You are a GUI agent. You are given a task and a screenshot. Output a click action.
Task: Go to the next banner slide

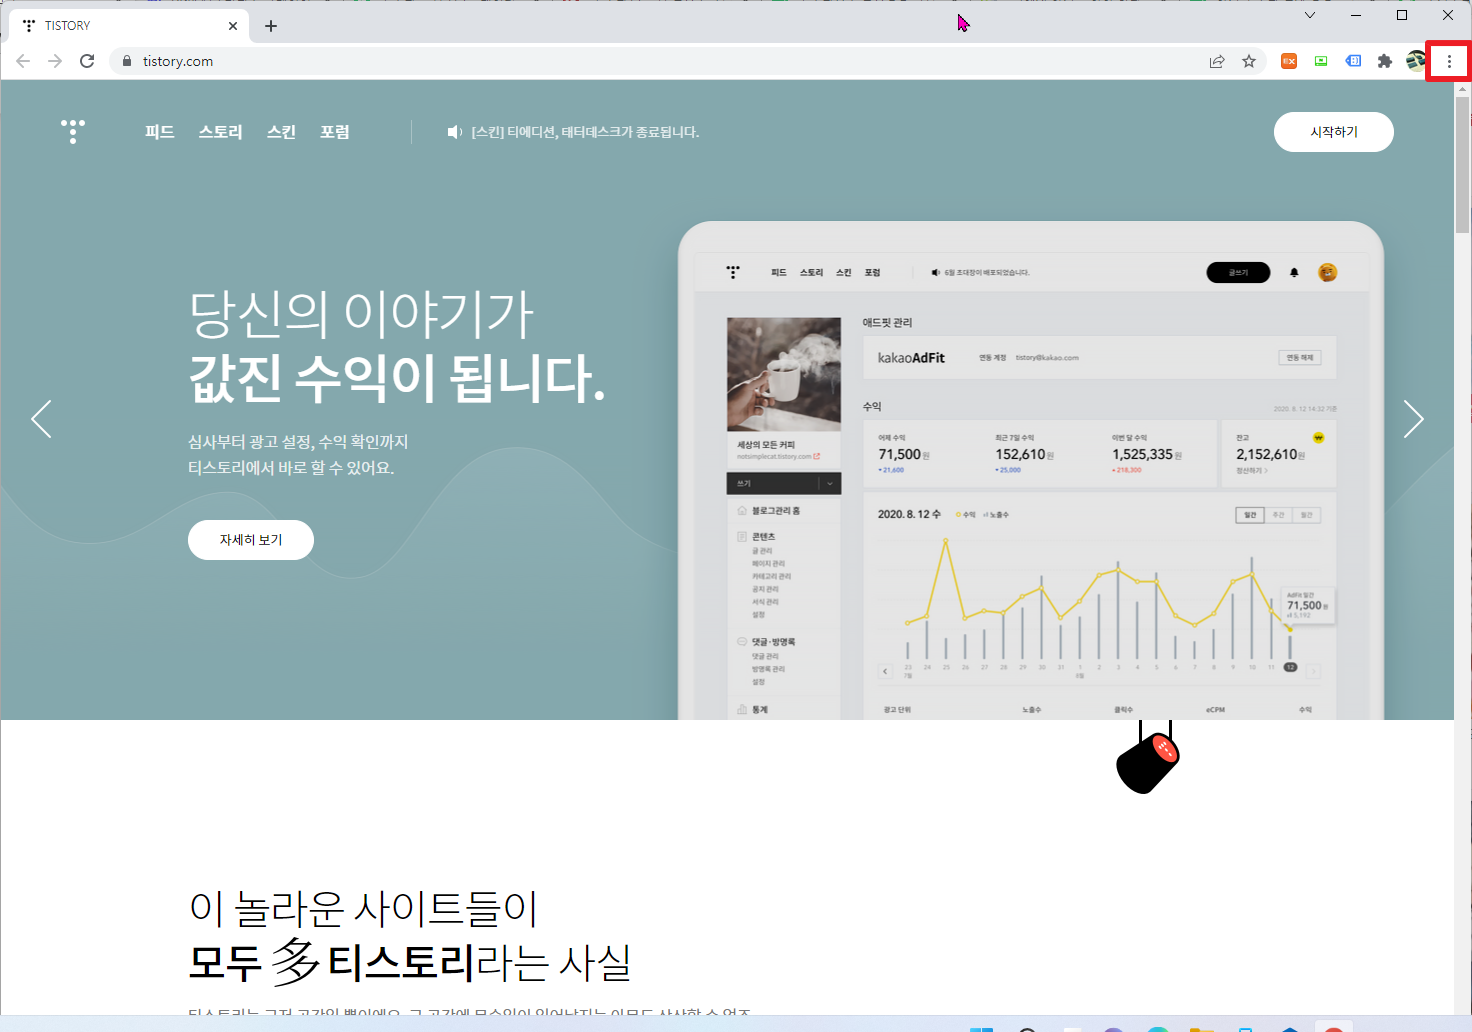pos(1413,419)
